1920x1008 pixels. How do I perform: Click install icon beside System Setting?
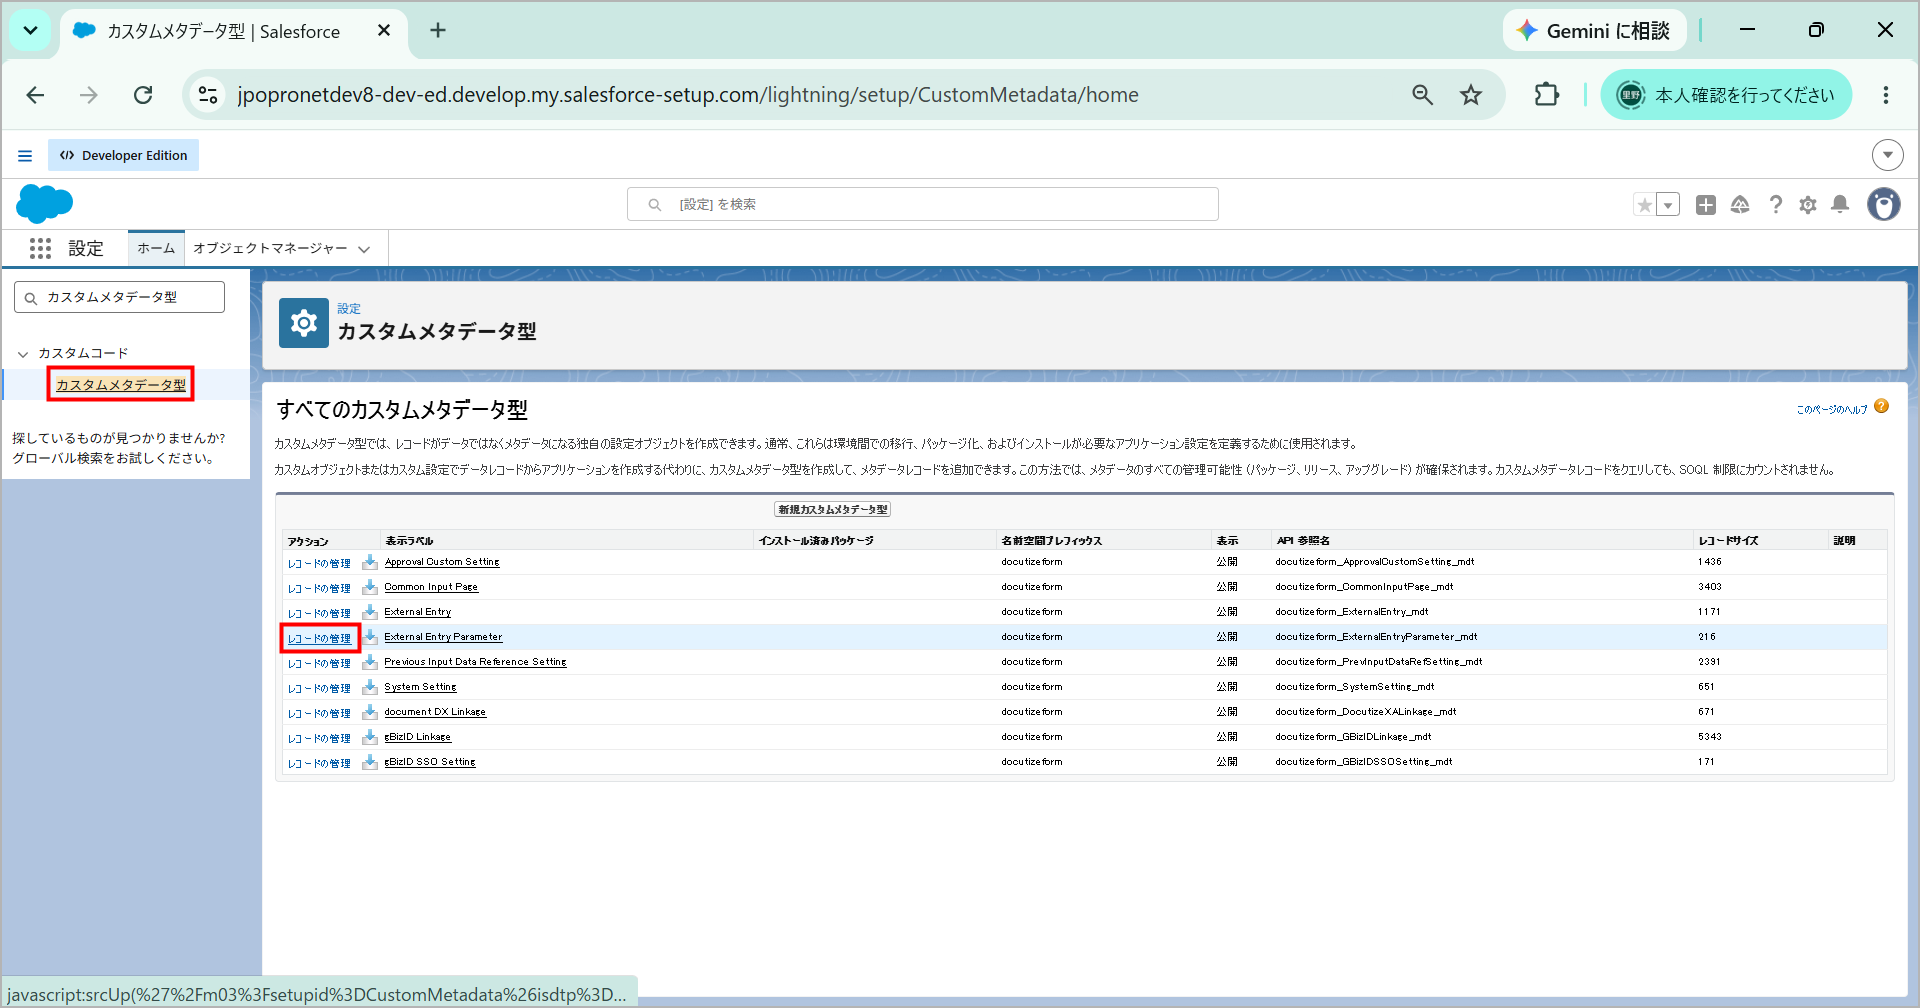tap(370, 687)
